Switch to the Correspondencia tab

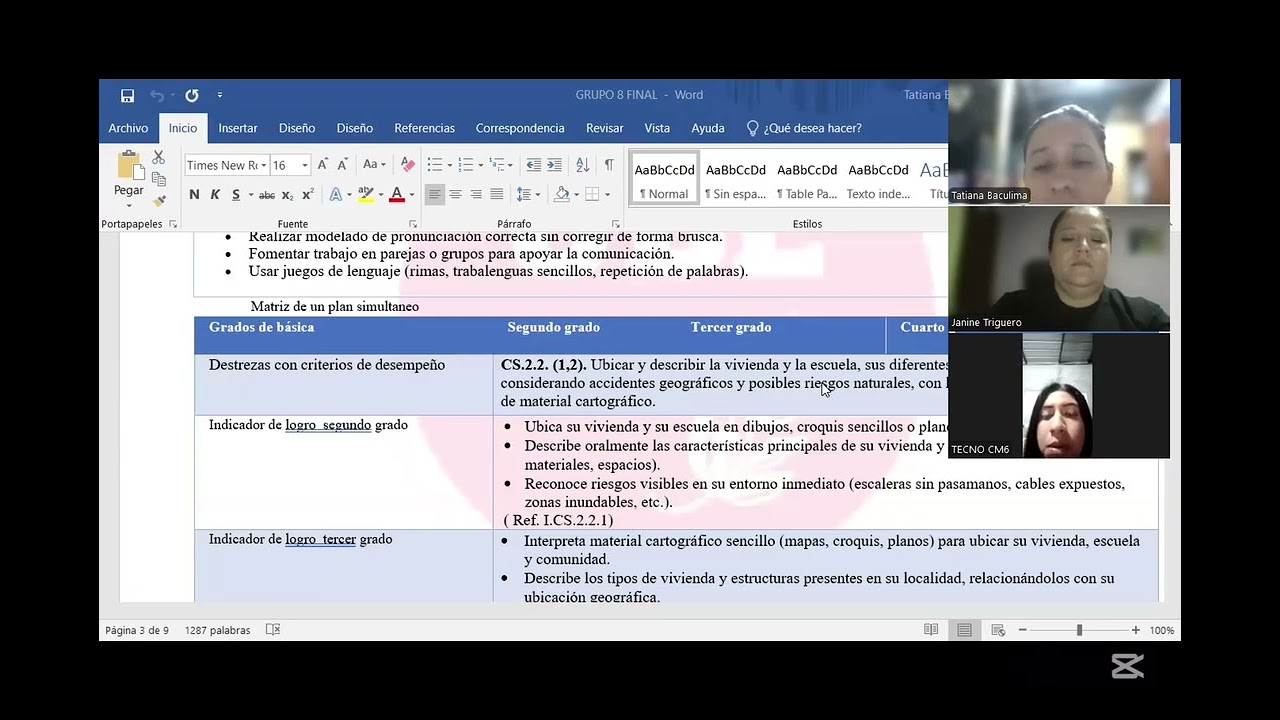click(520, 128)
